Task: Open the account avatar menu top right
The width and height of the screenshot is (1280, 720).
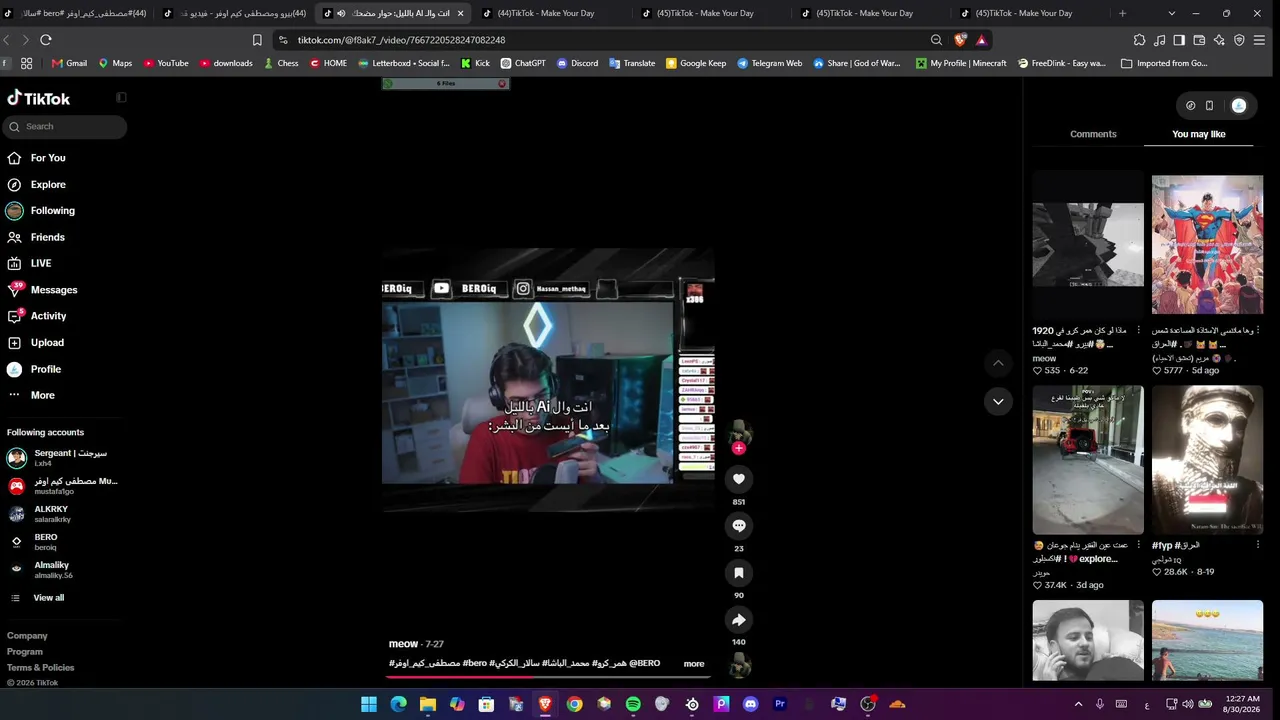Action: [1239, 105]
